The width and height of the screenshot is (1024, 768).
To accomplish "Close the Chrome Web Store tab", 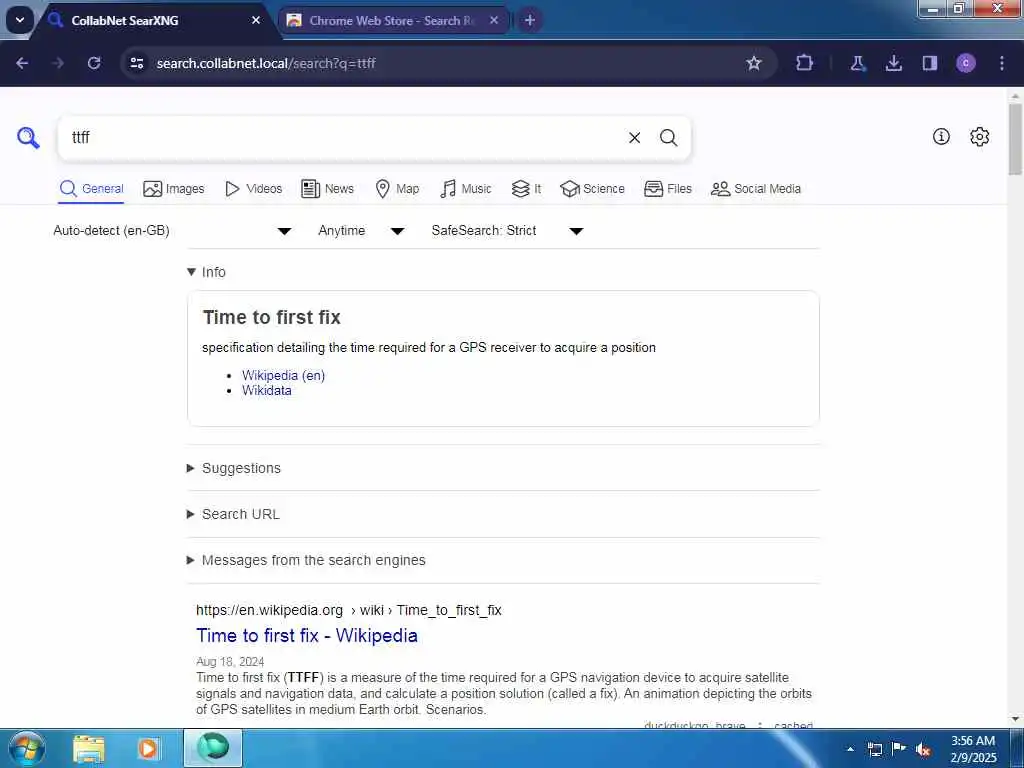I will [x=494, y=20].
